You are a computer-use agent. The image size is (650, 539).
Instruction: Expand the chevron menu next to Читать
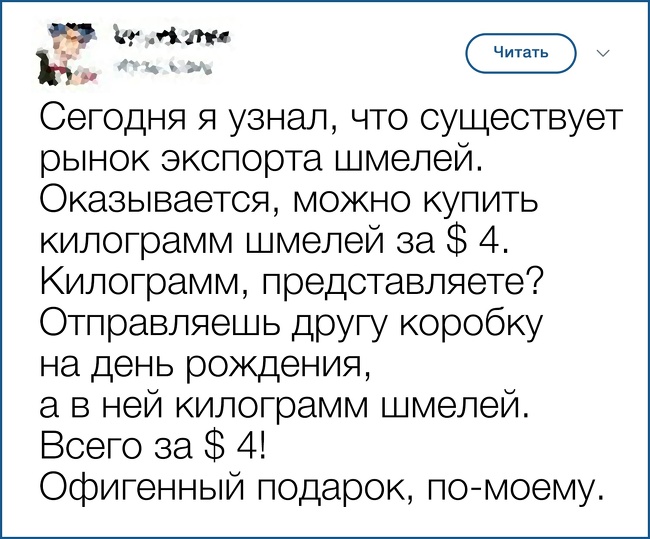tap(603, 54)
